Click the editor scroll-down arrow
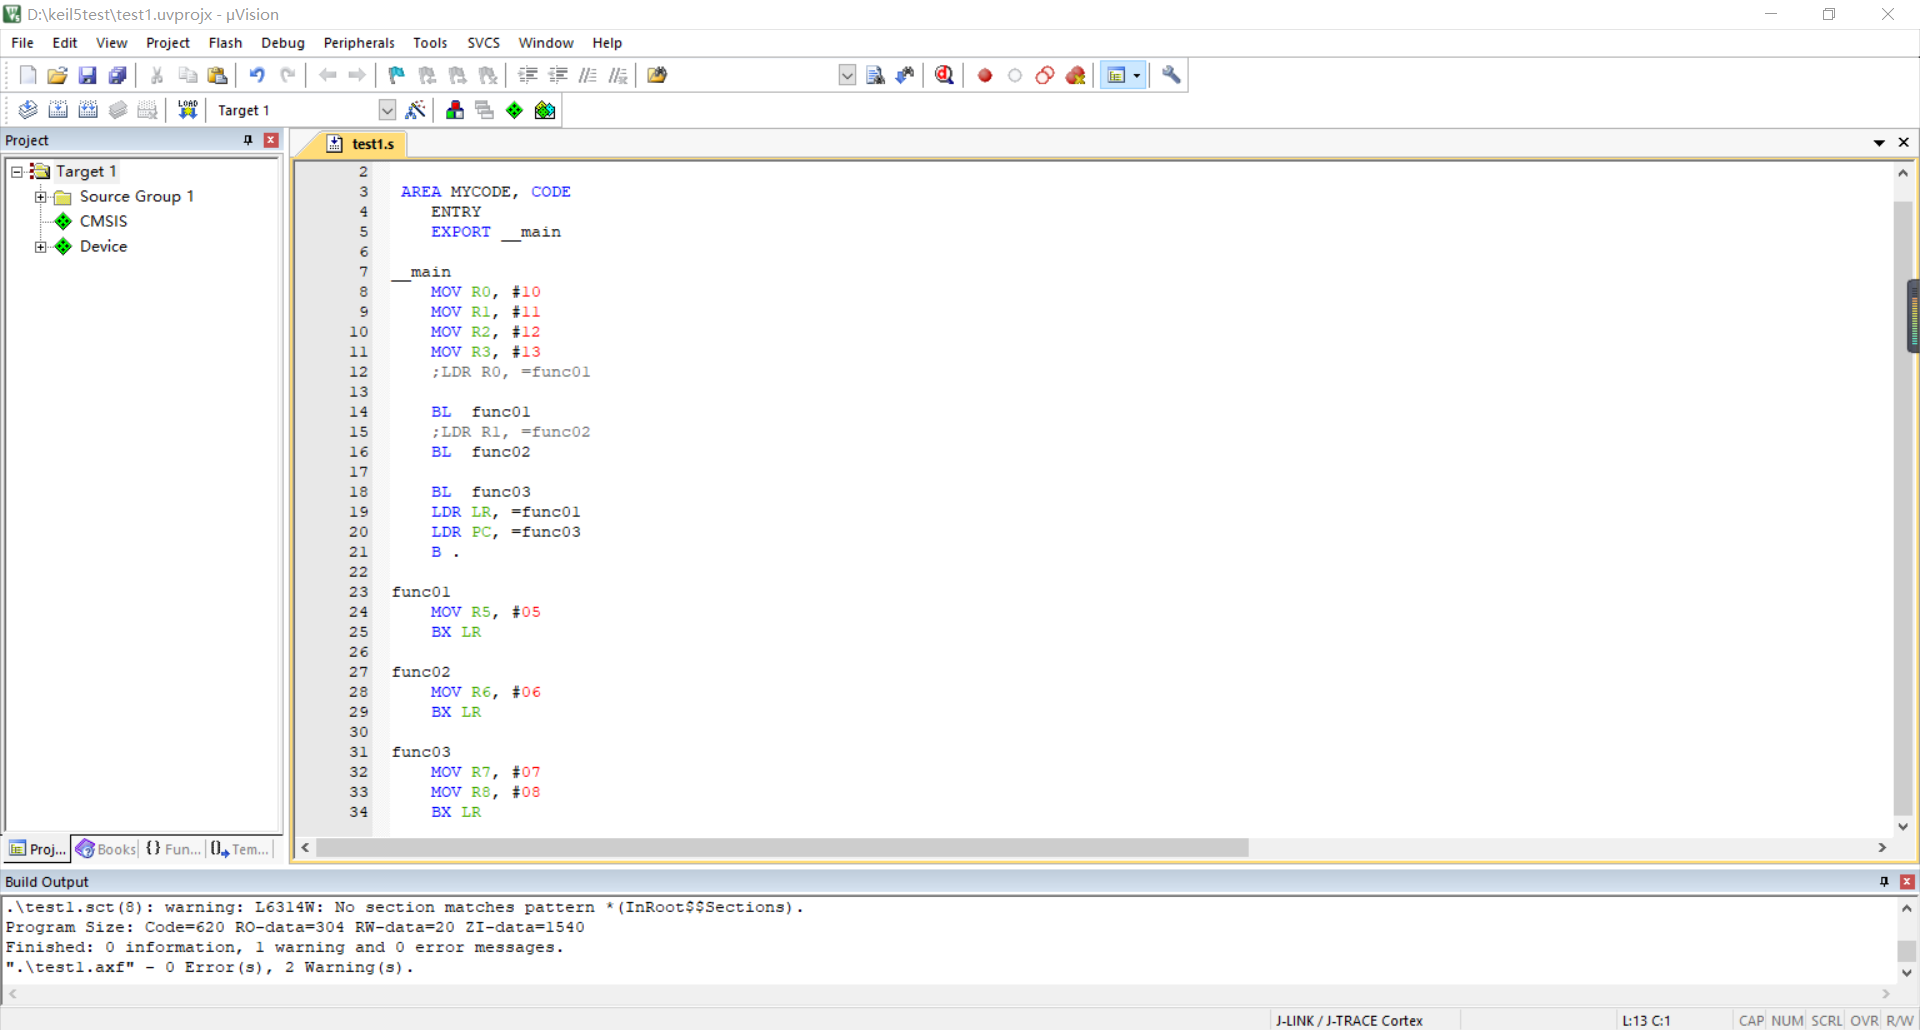Screen dimensions: 1920x1030 pyautogui.click(x=1903, y=827)
